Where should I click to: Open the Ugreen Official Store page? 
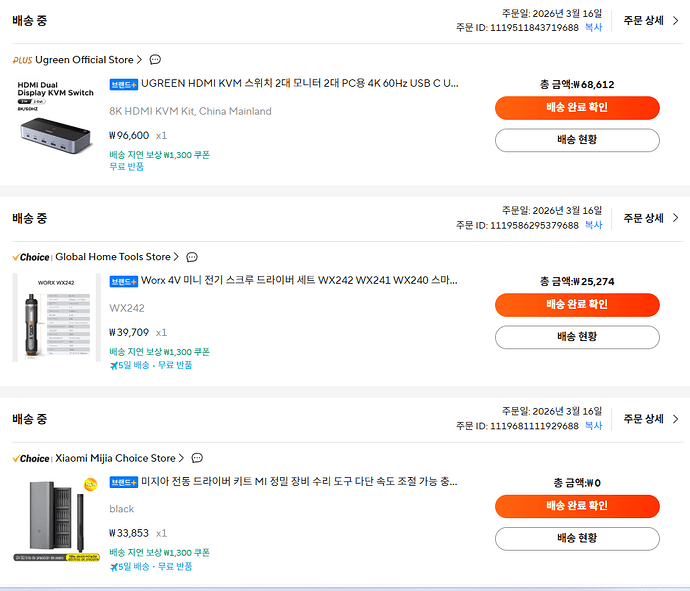84,60
